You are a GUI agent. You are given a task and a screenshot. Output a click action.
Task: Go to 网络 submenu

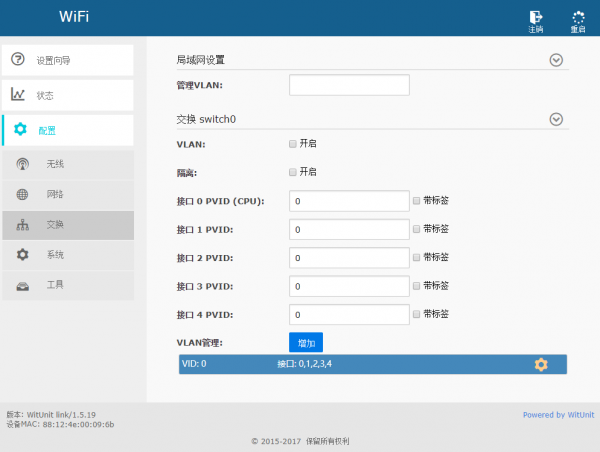tap(68, 194)
